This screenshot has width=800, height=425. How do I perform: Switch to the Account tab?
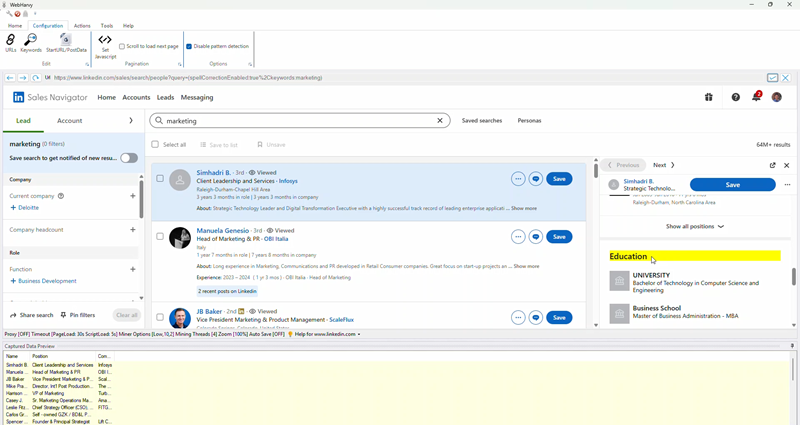click(x=69, y=121)
